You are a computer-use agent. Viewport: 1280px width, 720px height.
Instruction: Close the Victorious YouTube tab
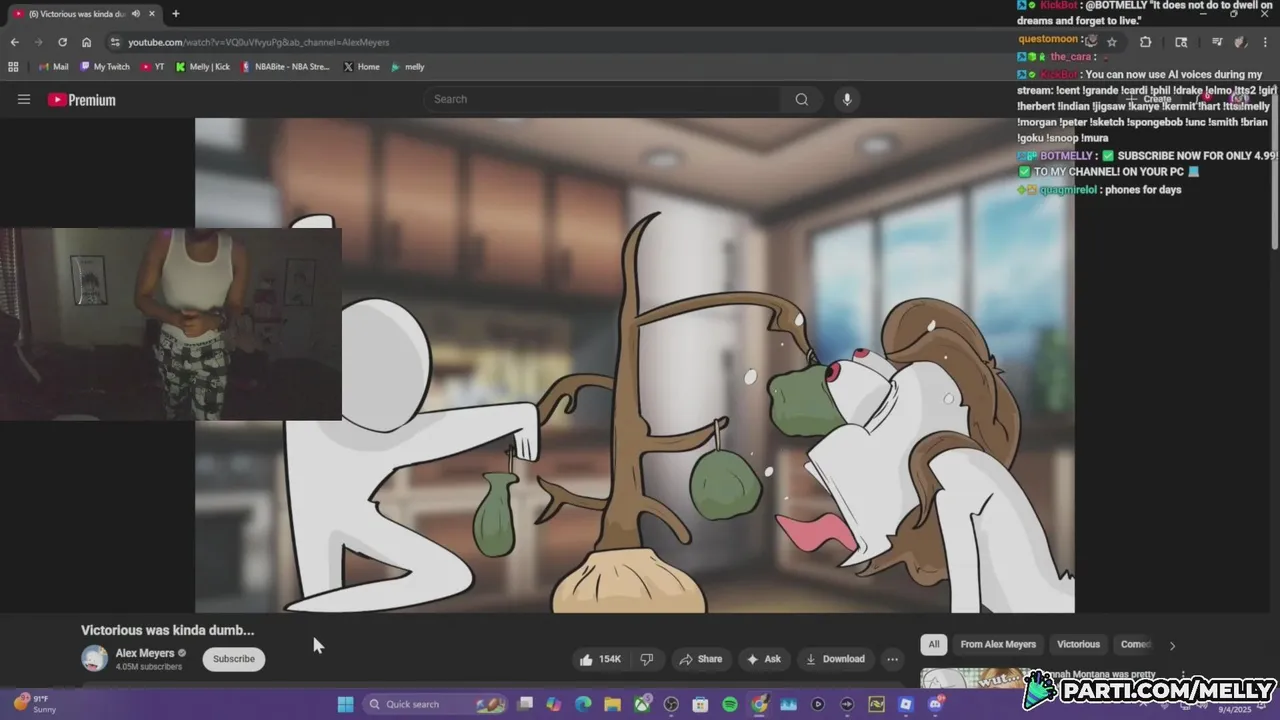pos(152,14)
